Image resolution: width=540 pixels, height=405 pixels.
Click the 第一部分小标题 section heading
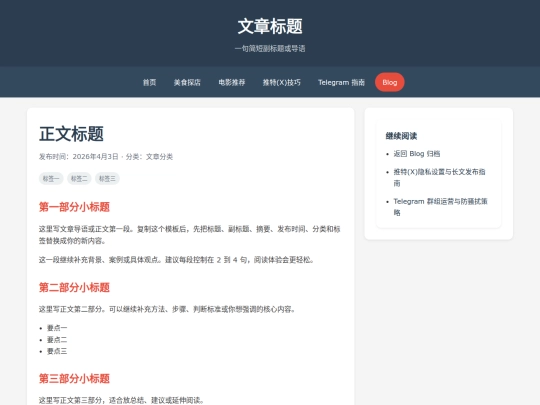click(74, 207)
